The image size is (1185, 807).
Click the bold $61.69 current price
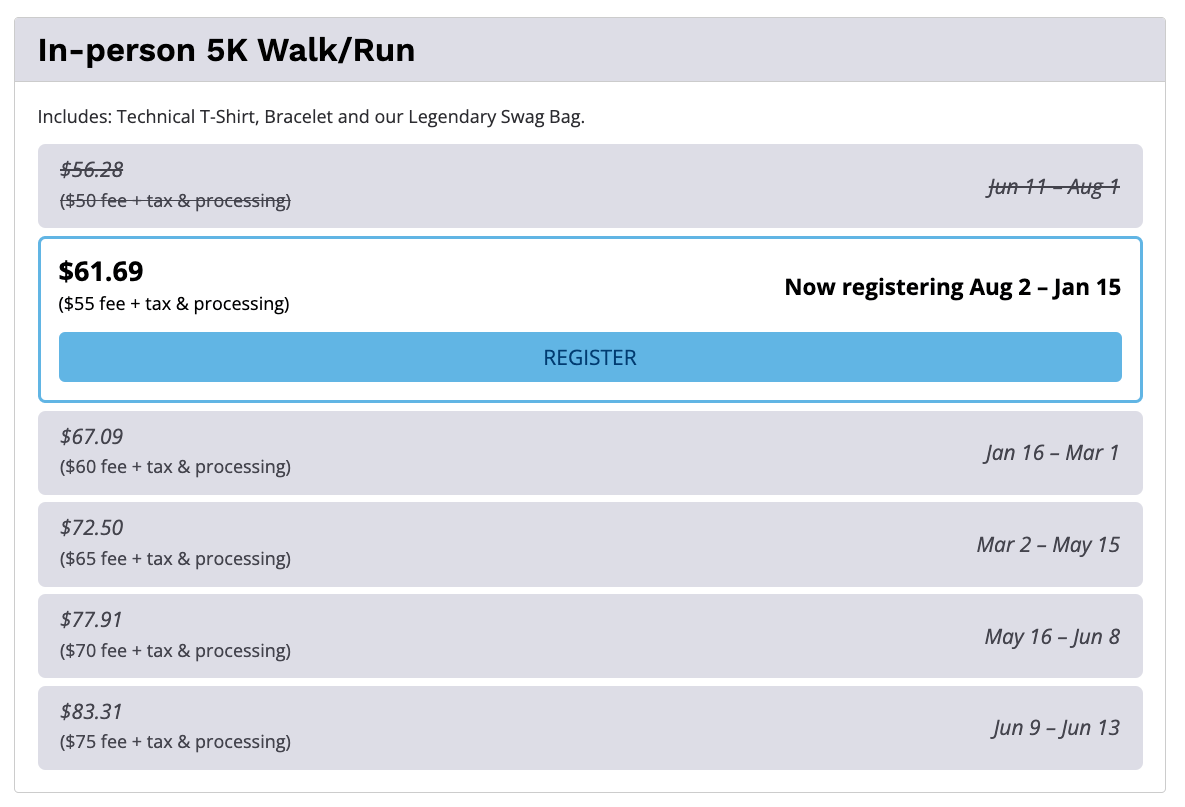pyautogui.click(x=101, y=271)
